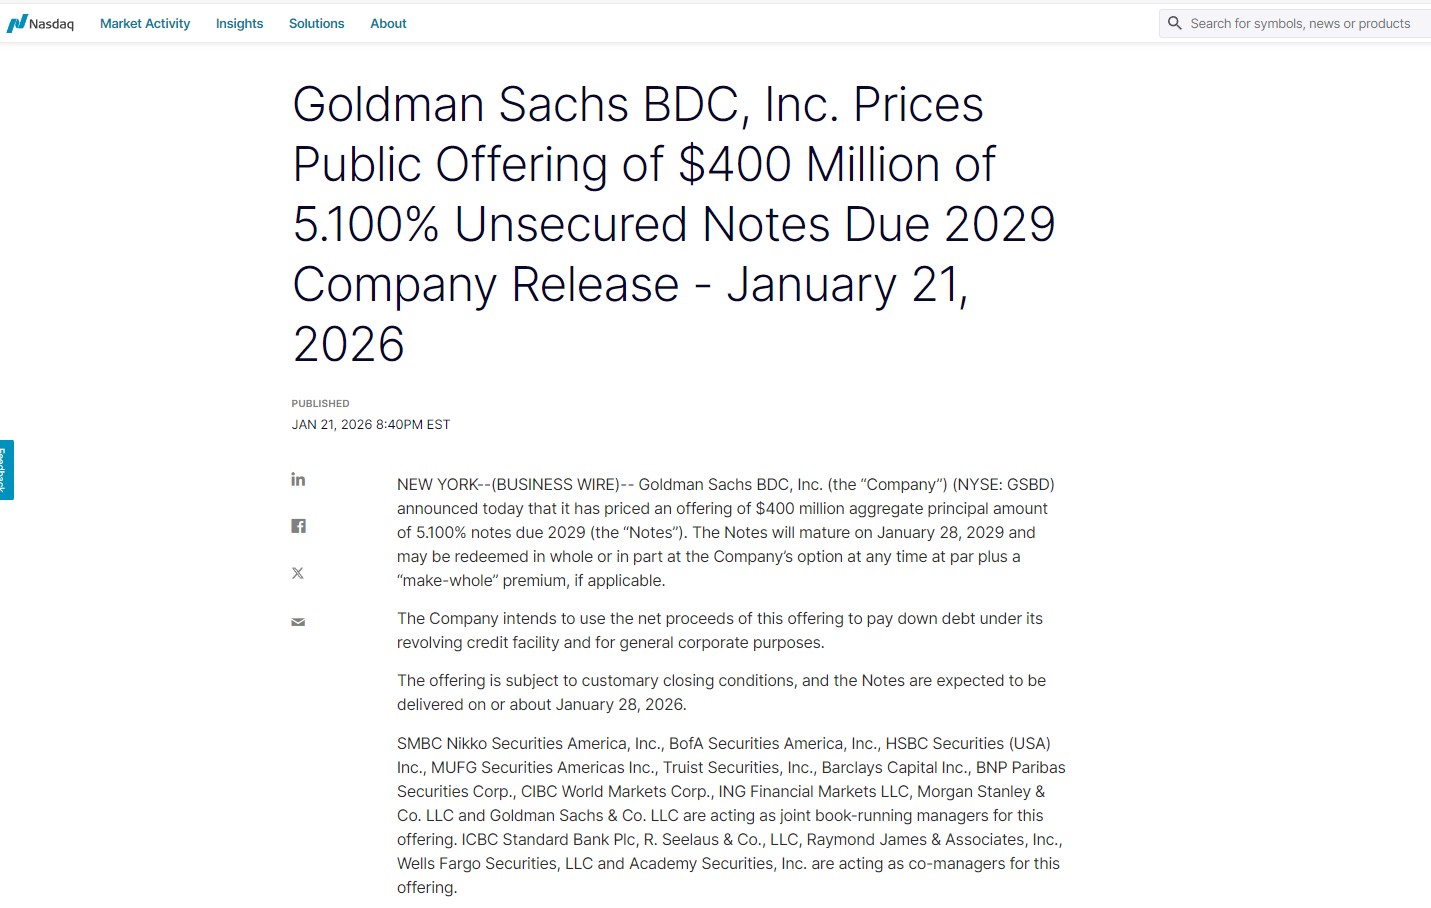
Task: Open the About menu
Action: point(388,23)
